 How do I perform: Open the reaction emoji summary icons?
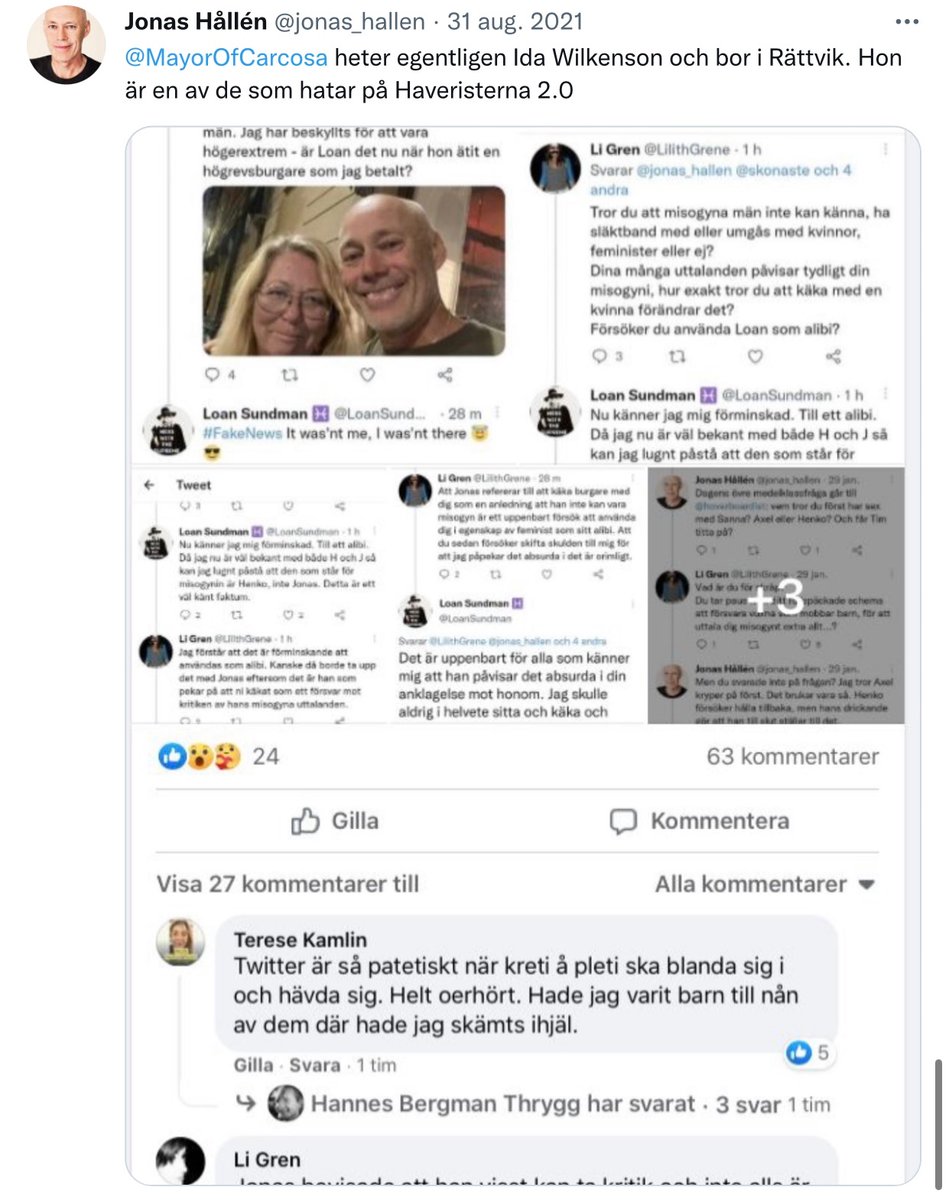click(x=200, y=756)
